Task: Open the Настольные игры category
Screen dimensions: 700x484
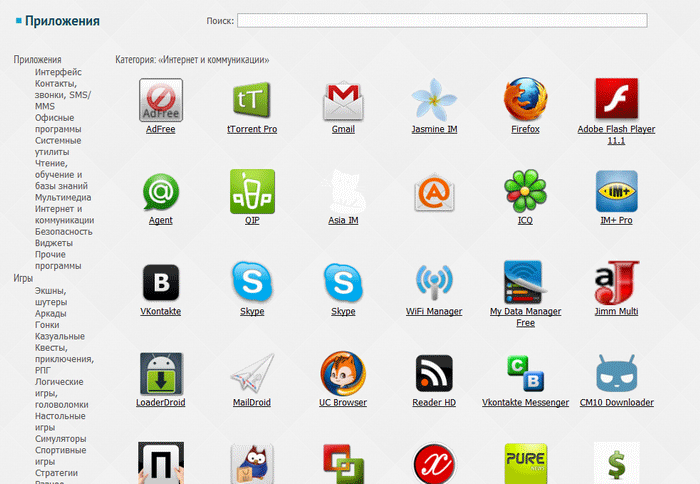Action: coord(60,421)
